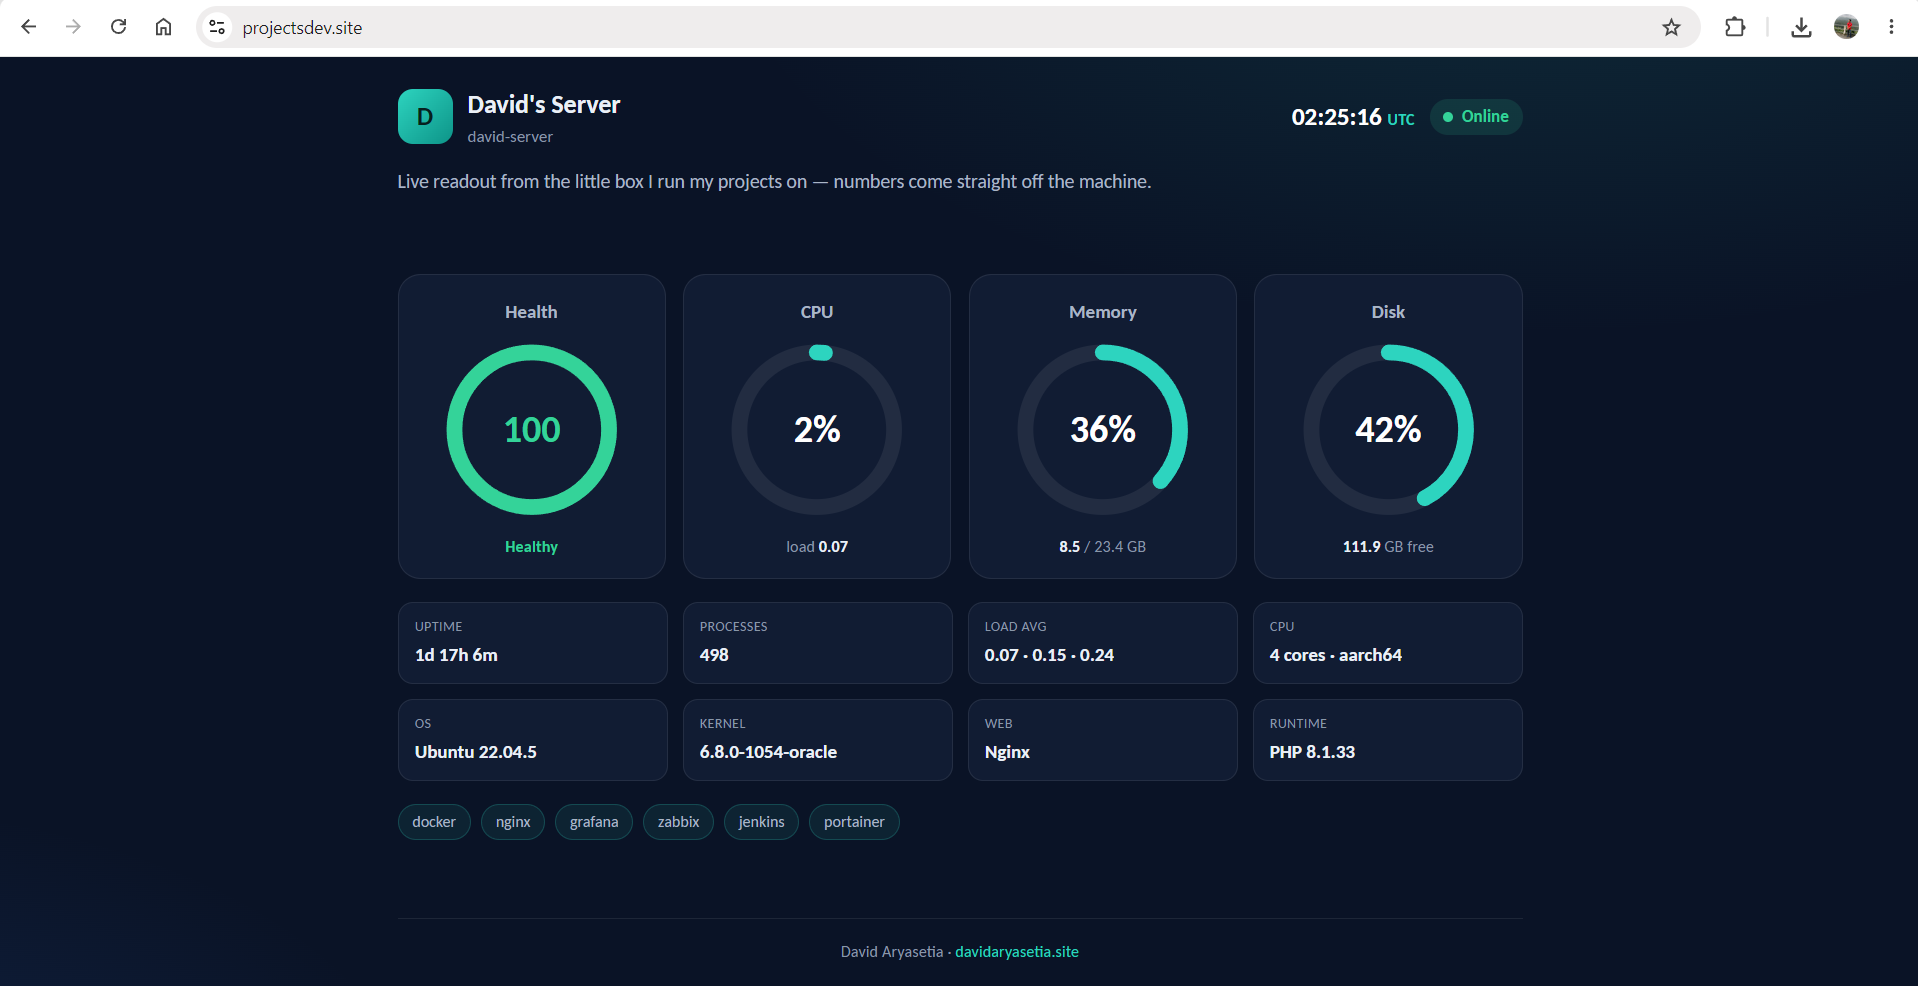Click the Uptime value 1d 17h 6m
Screen dimensions: 1918x986
pos(456,655)
